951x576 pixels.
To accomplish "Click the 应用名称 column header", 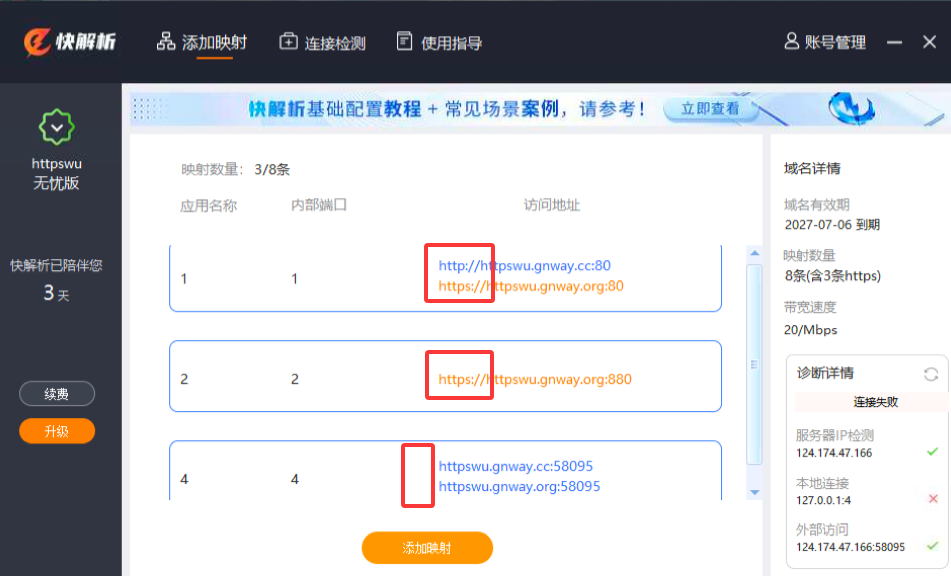I will (208, 206).
